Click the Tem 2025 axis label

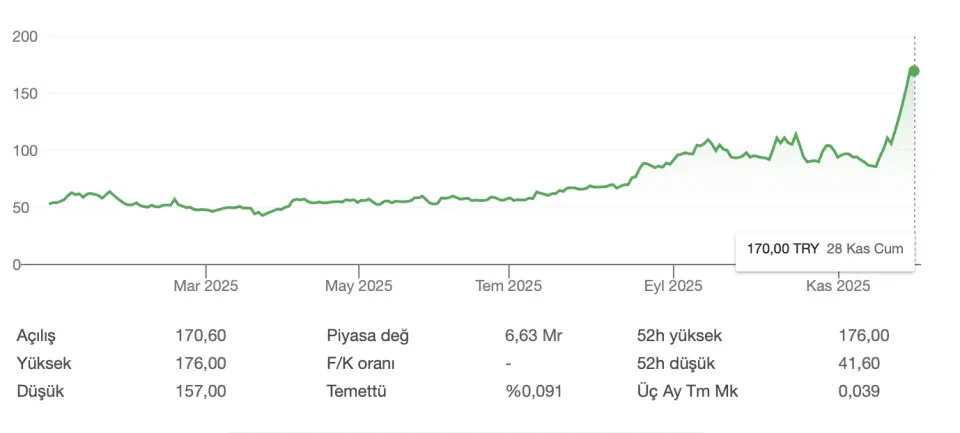click(x=508, y=286)
